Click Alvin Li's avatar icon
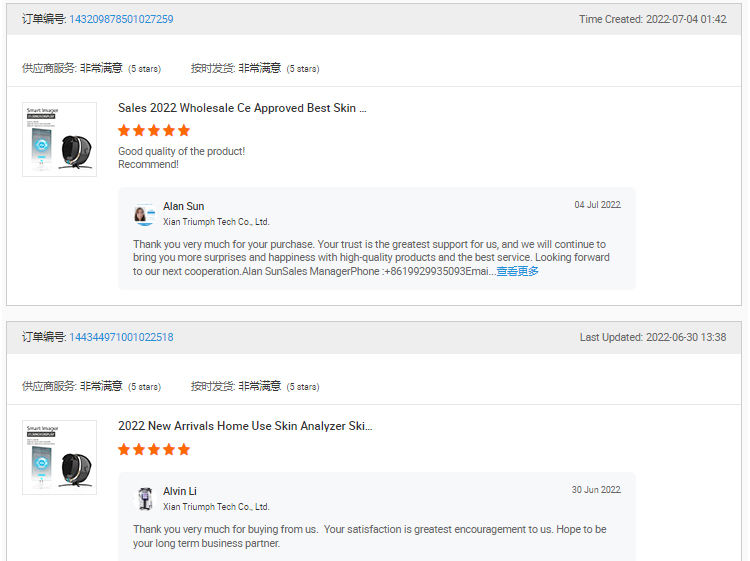 144,498
